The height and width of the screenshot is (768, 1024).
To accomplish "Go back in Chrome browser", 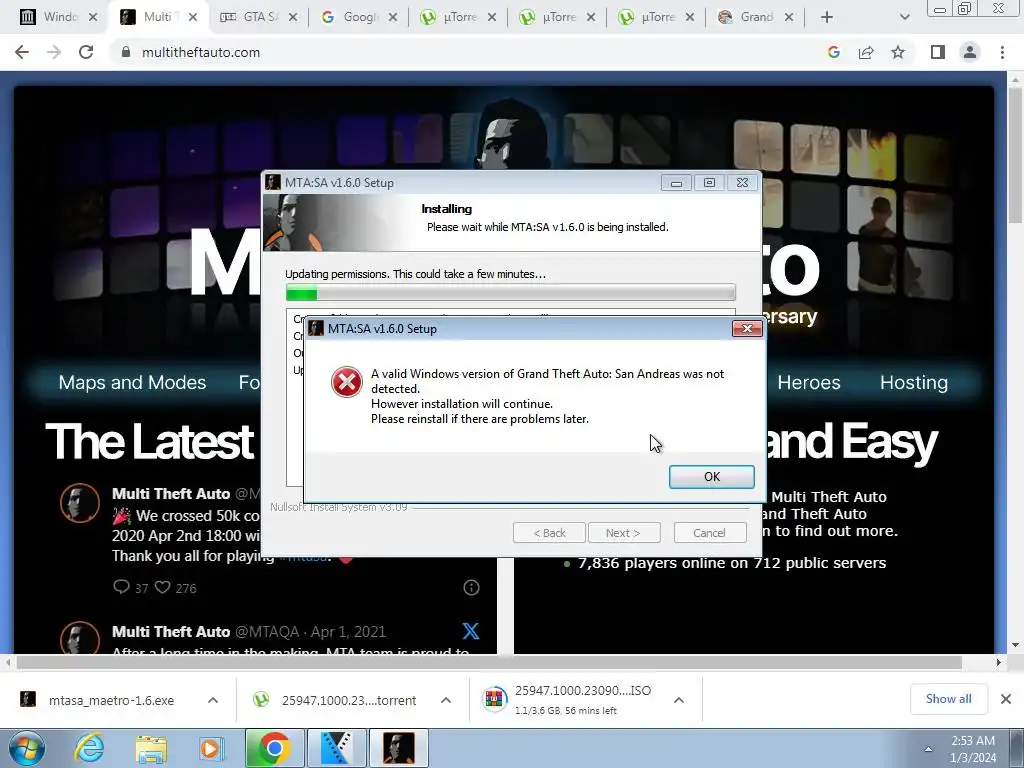I will (22, 52).
